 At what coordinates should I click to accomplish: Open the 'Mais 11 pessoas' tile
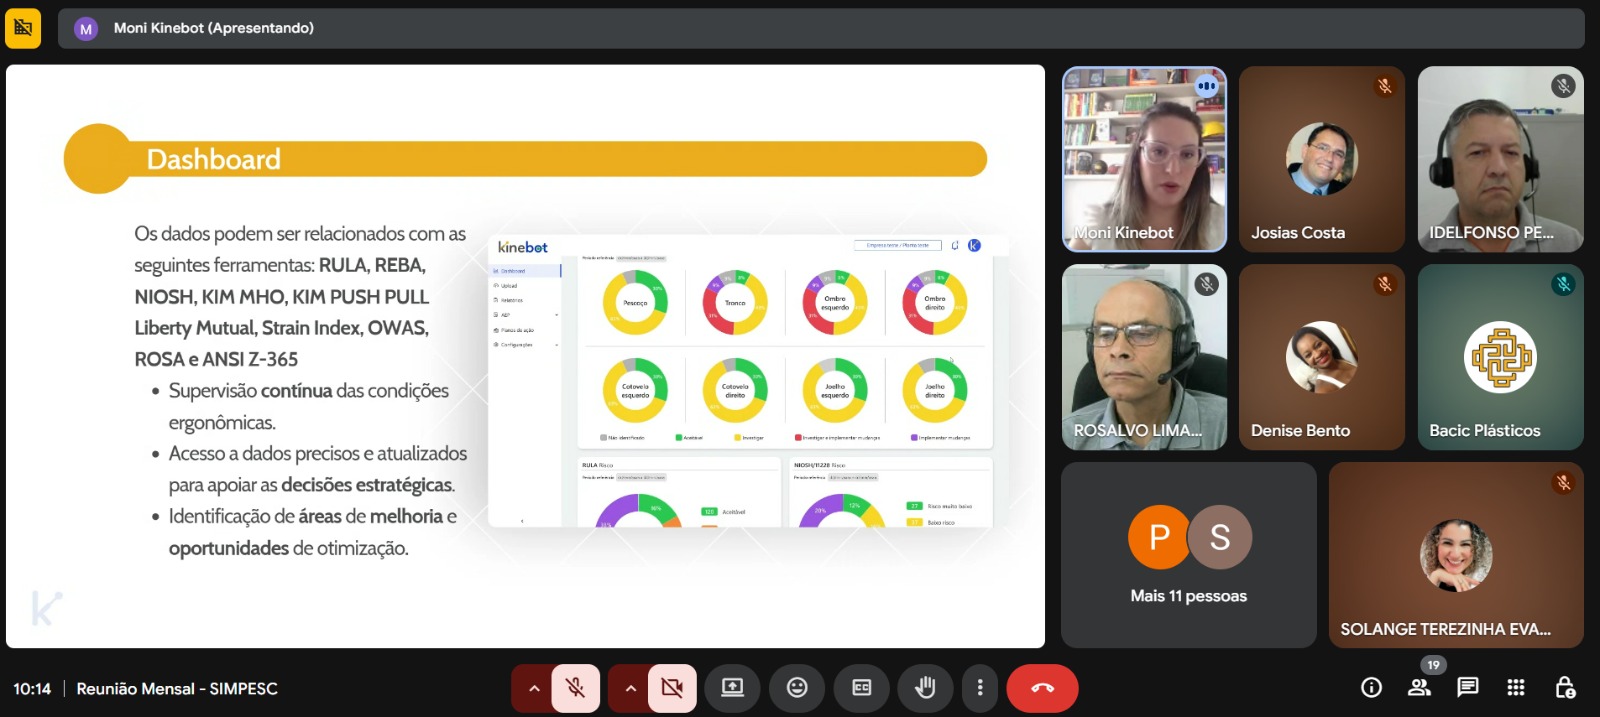coord(1188,555)
